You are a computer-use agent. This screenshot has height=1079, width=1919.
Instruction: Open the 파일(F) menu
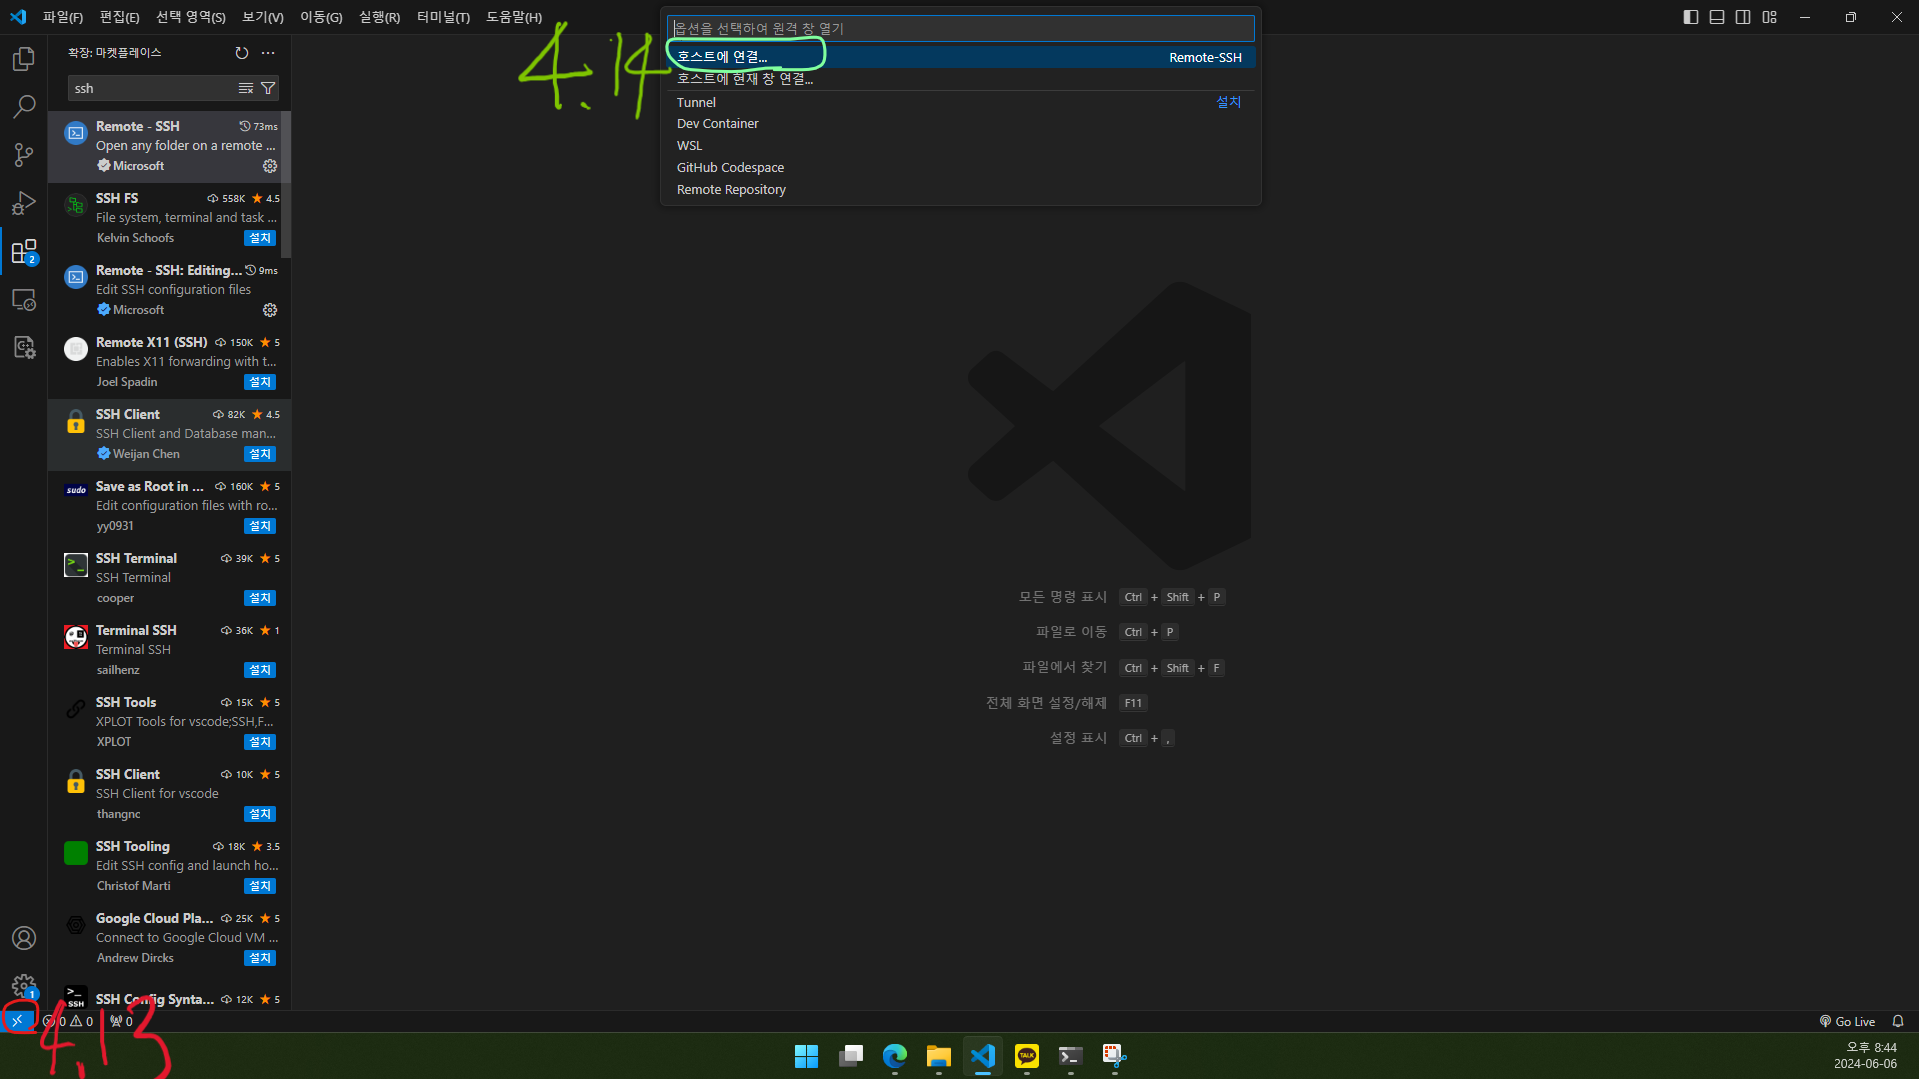click(63, 17)
